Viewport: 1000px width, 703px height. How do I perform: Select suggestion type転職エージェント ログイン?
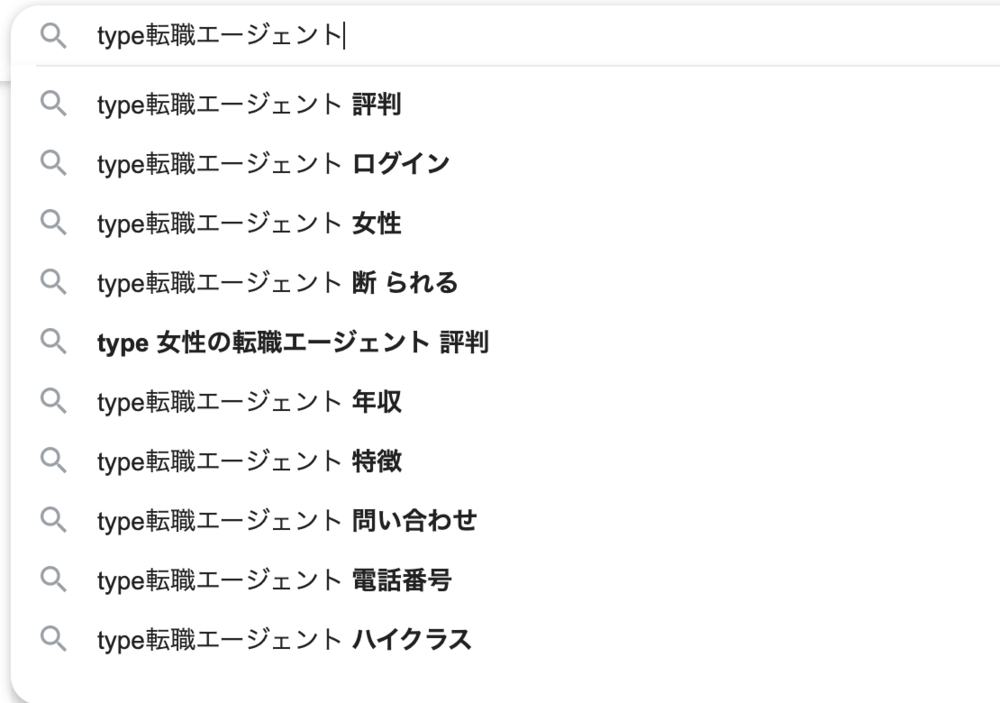pyautogui.click(x=273, y=164)
